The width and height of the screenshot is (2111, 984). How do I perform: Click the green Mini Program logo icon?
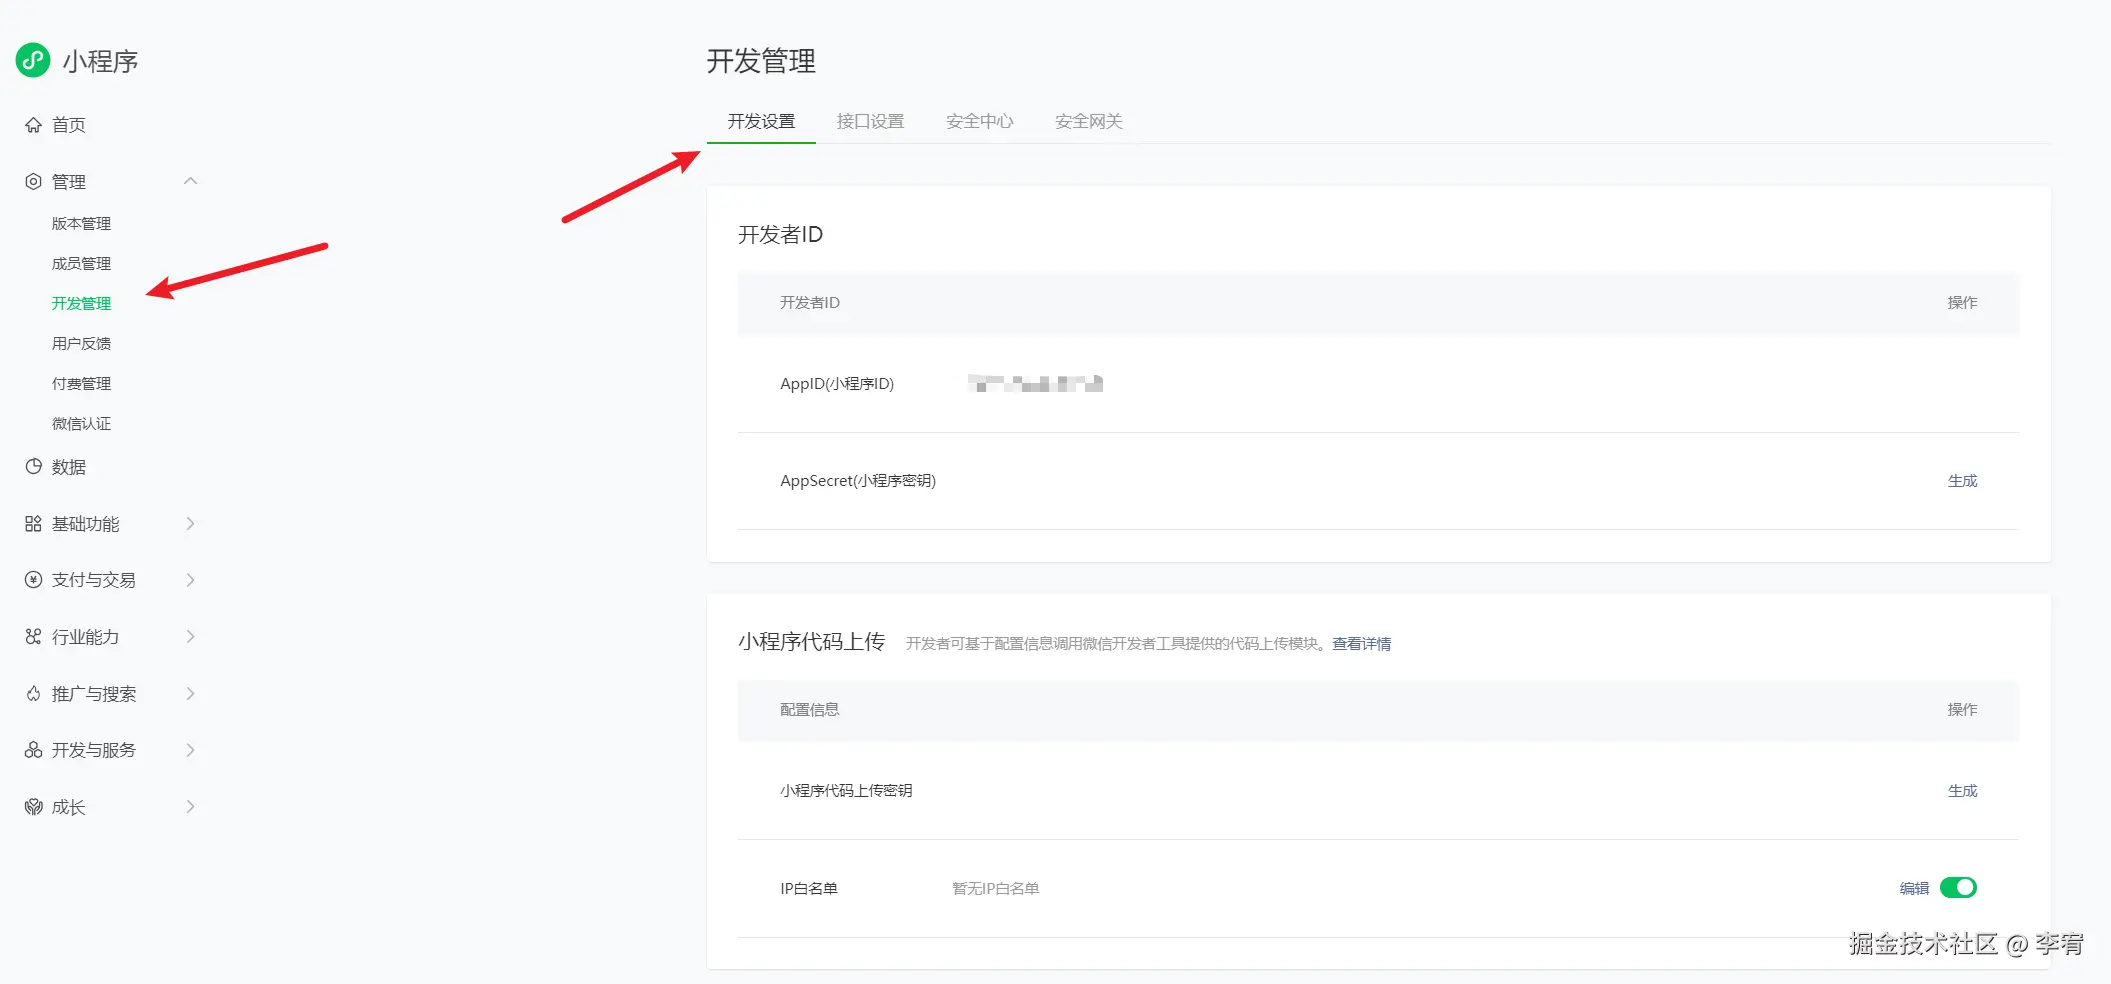click(x=33, y=60)
